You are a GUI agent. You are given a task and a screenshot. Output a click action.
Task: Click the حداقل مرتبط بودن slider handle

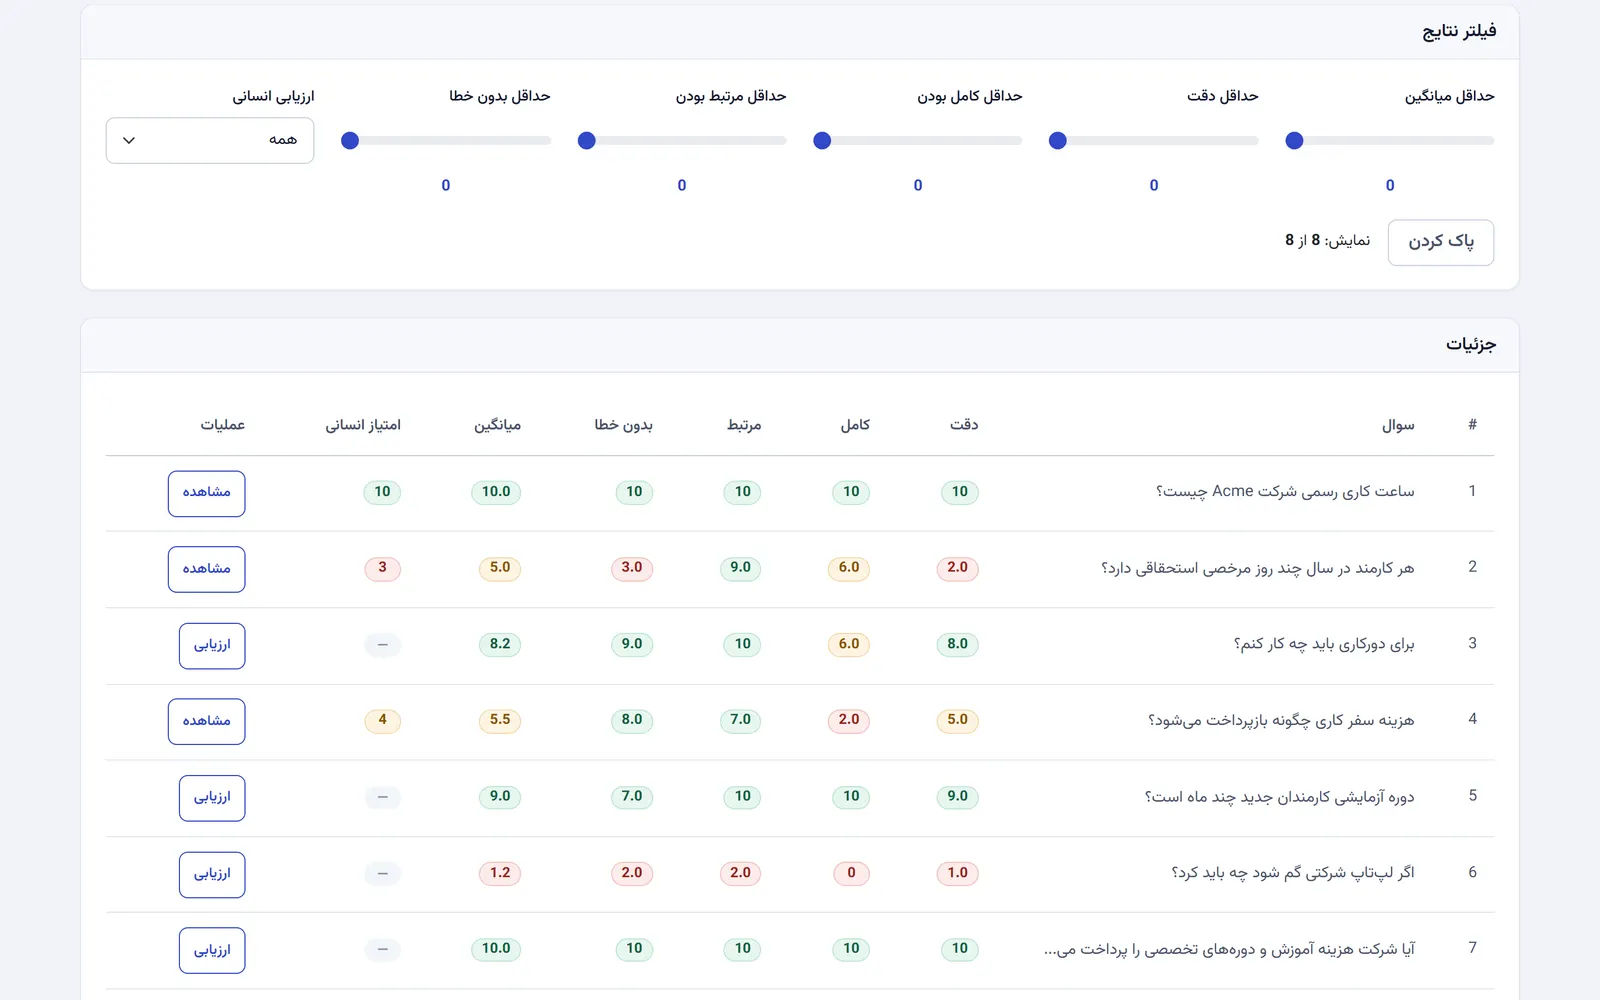pyautogui.click(x=587, y=141)
